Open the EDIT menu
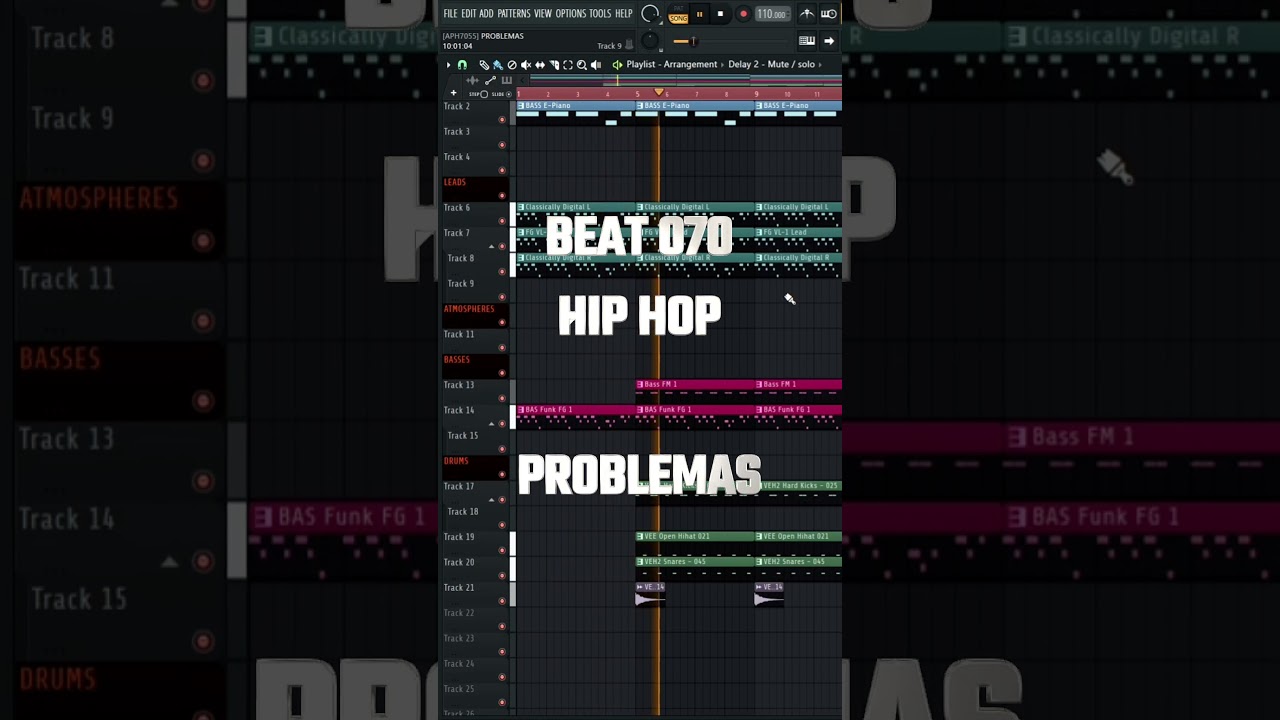This screenshot has width=1280, height=720. pos(468,14)
